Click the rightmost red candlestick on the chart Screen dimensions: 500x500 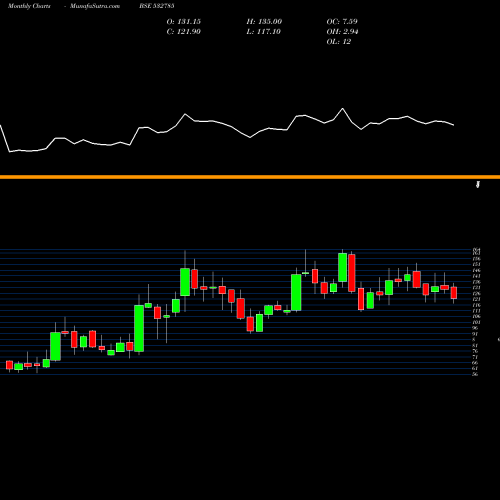tap(454, 293)
